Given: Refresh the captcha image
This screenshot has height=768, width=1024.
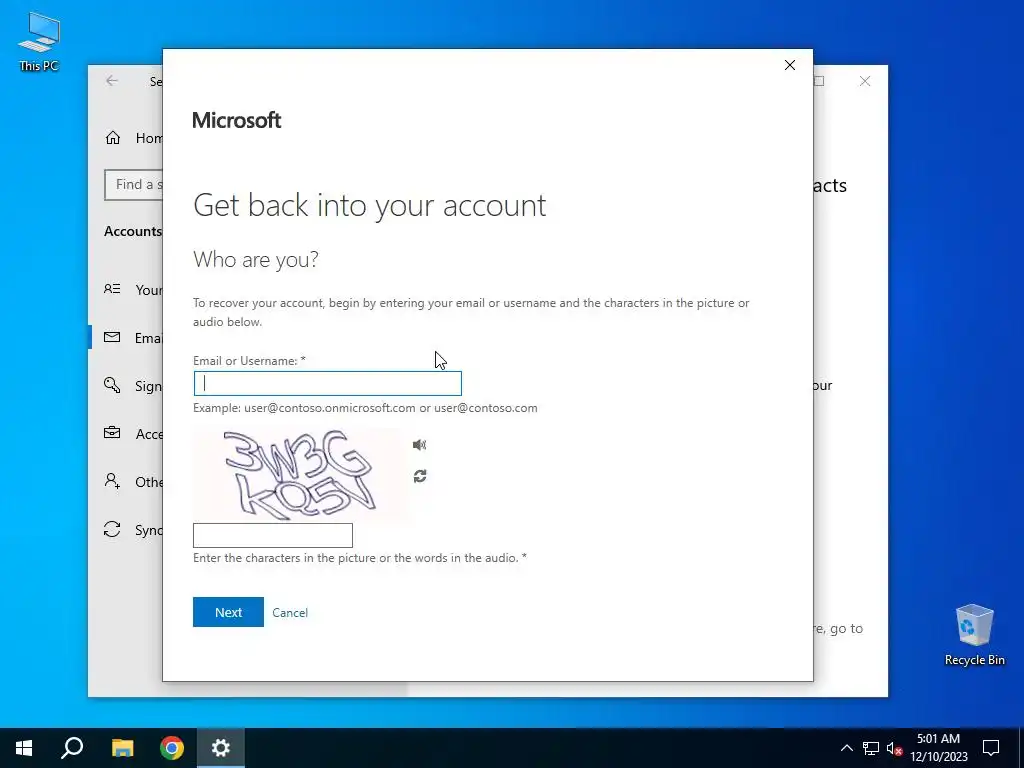Looking at the screenshot, I should [x=420, y=476].
